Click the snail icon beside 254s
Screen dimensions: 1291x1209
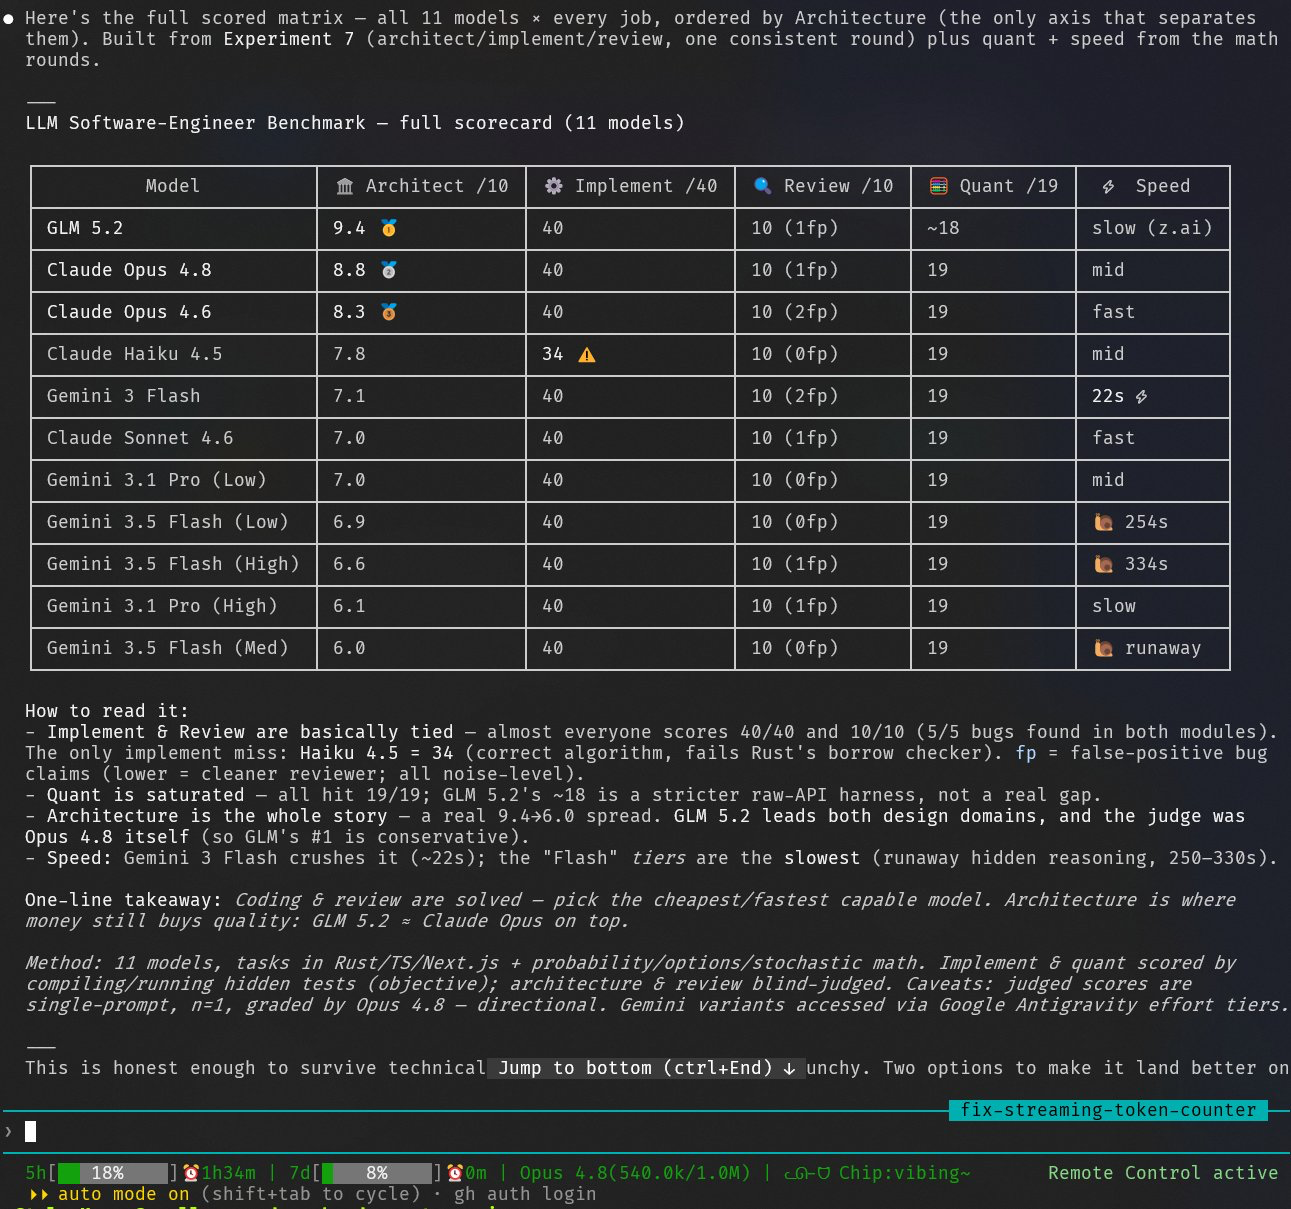pyautogui.click(x=1104, y=522)
